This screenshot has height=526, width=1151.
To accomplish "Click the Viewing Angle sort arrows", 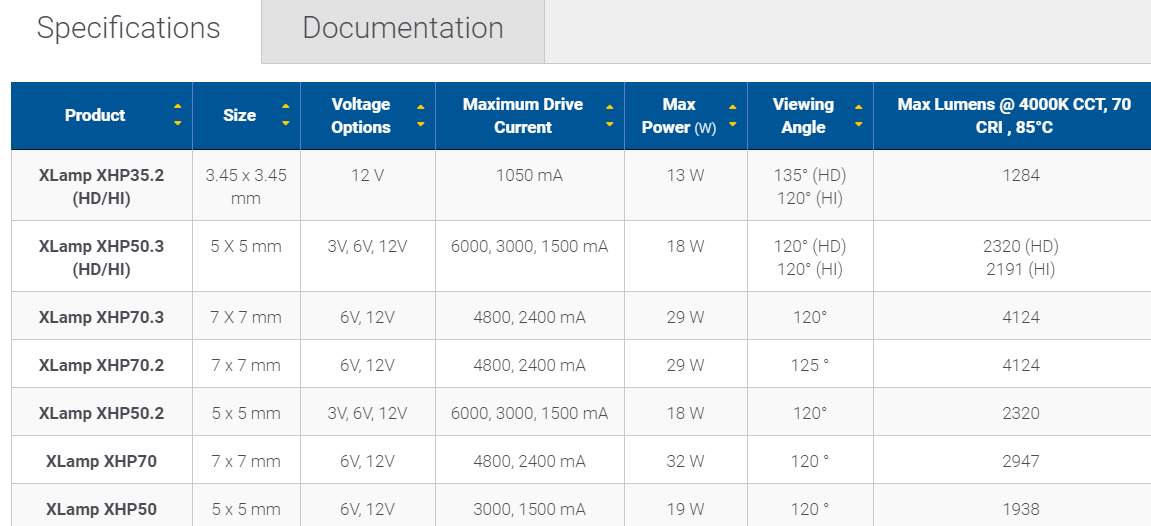I will pos(859,115).
